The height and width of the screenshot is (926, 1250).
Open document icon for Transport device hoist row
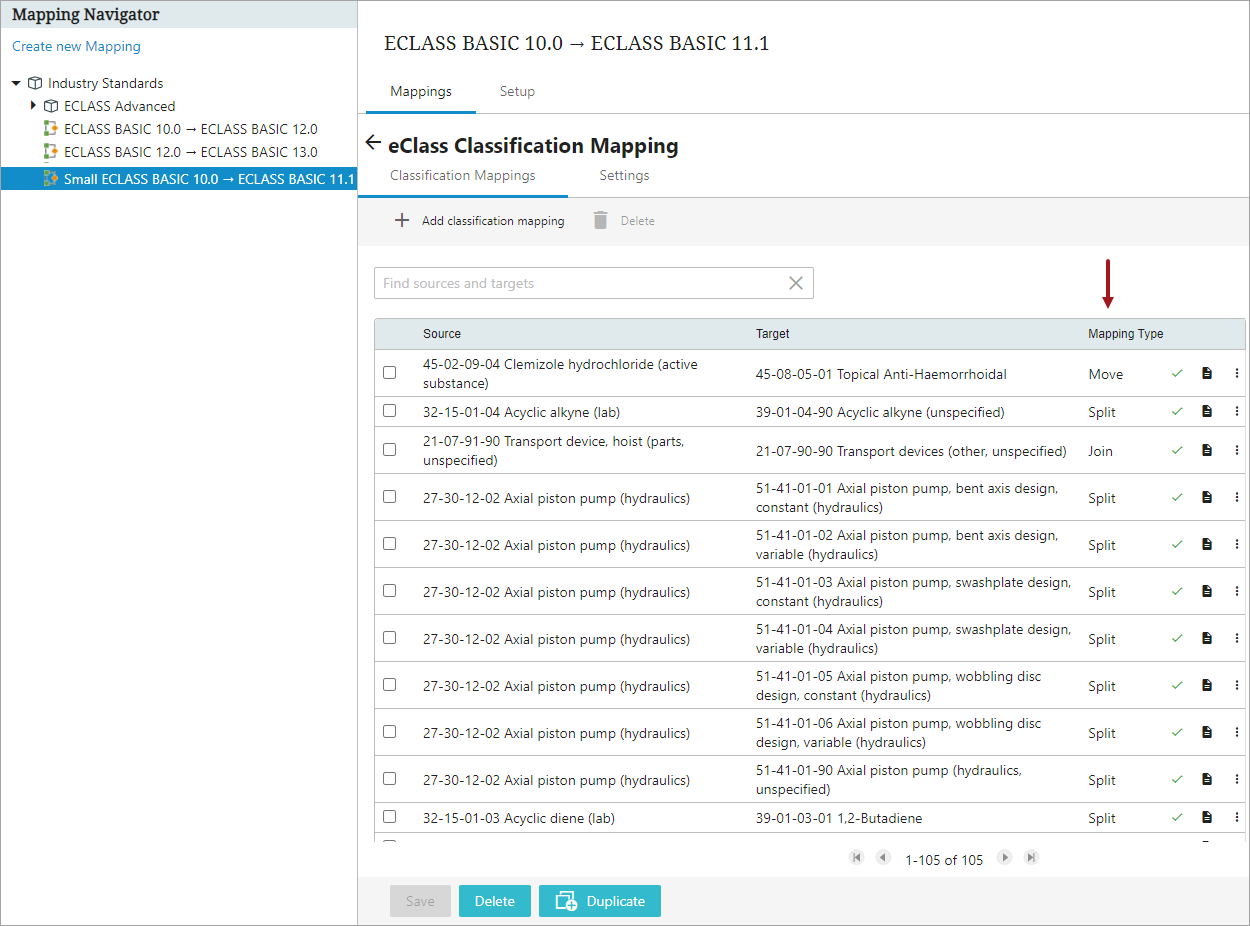point(1207,450)
